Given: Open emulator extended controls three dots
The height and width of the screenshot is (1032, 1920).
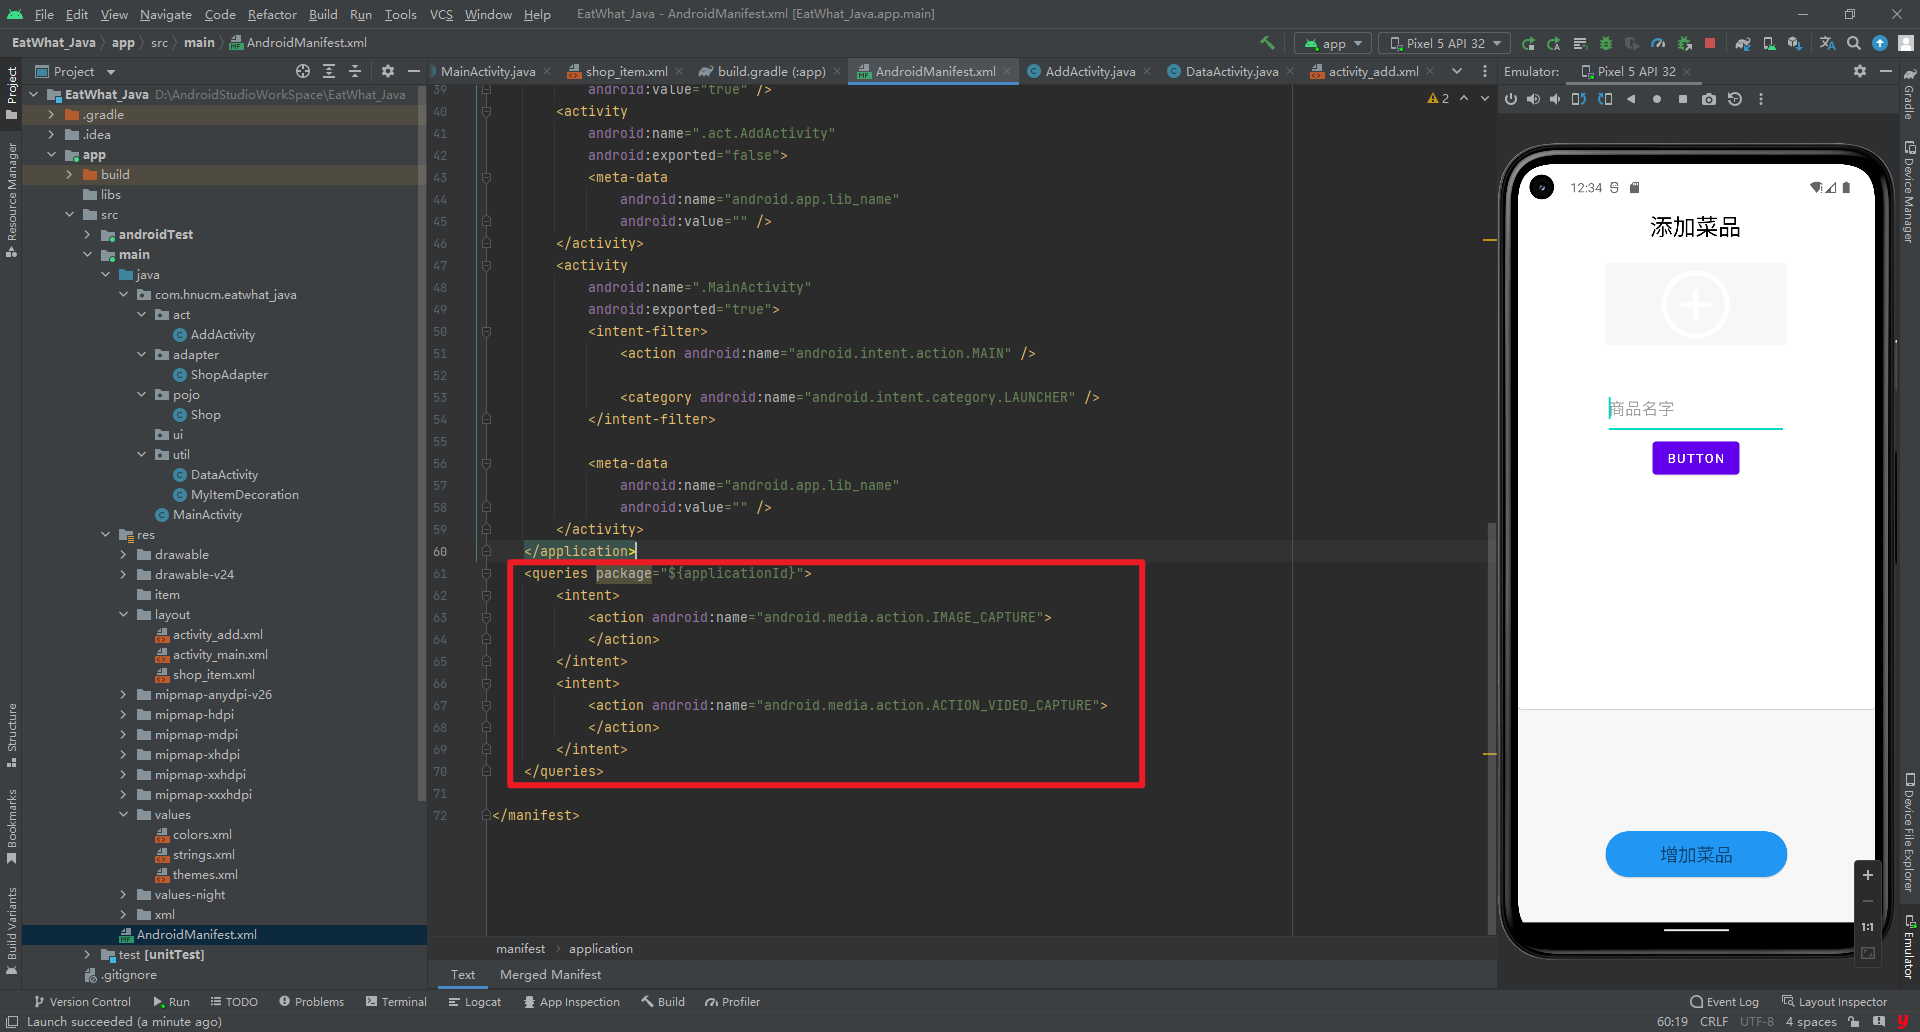Looking at the screenshot, I should pos(1761,99).
